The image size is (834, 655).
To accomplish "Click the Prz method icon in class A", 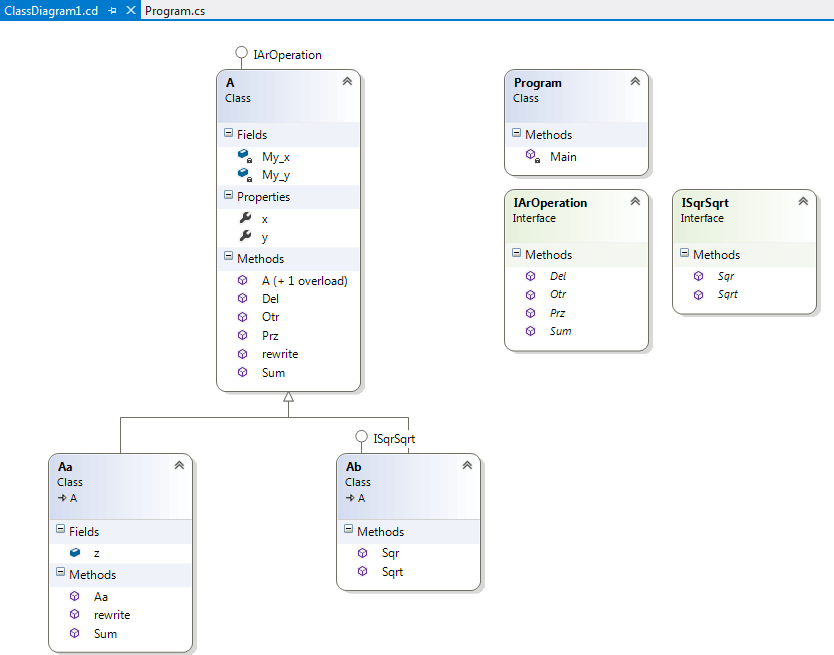I will (x=243, y=335).
